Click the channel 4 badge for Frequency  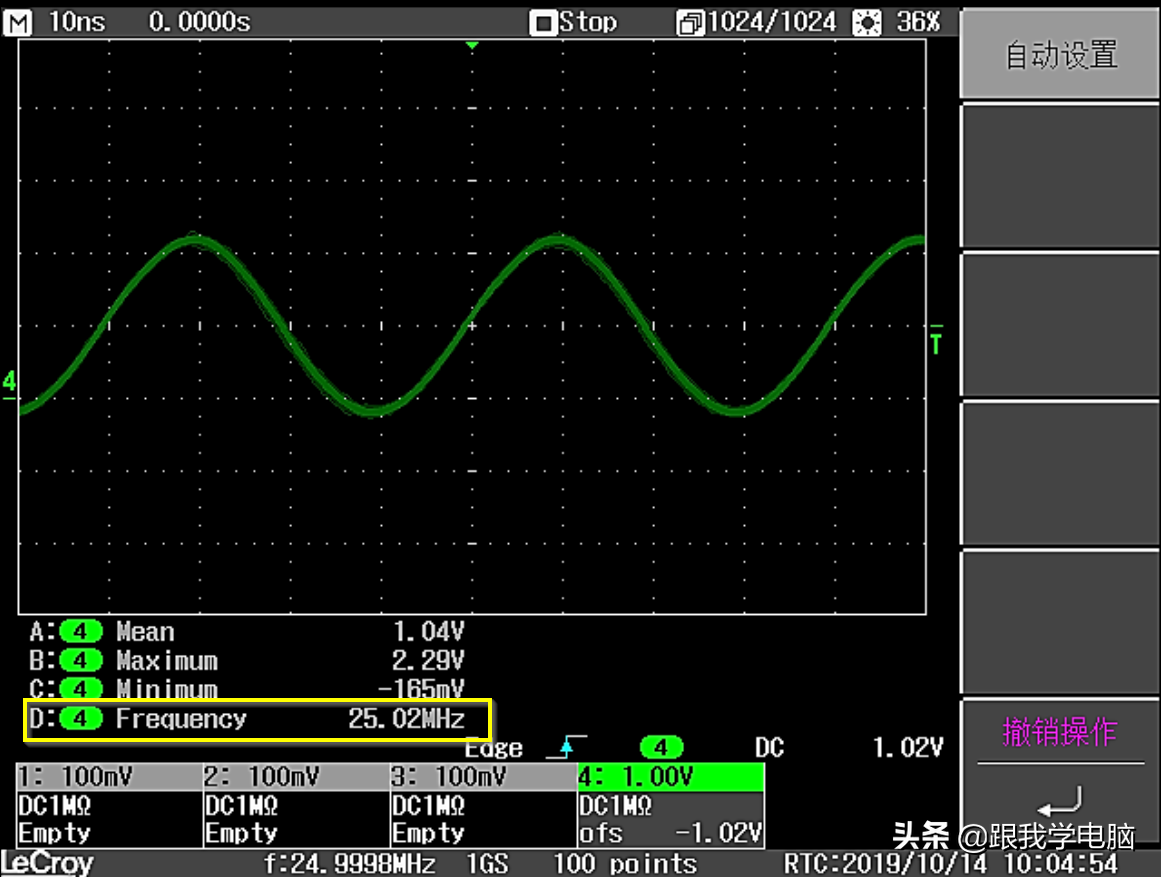click(81, 718)
